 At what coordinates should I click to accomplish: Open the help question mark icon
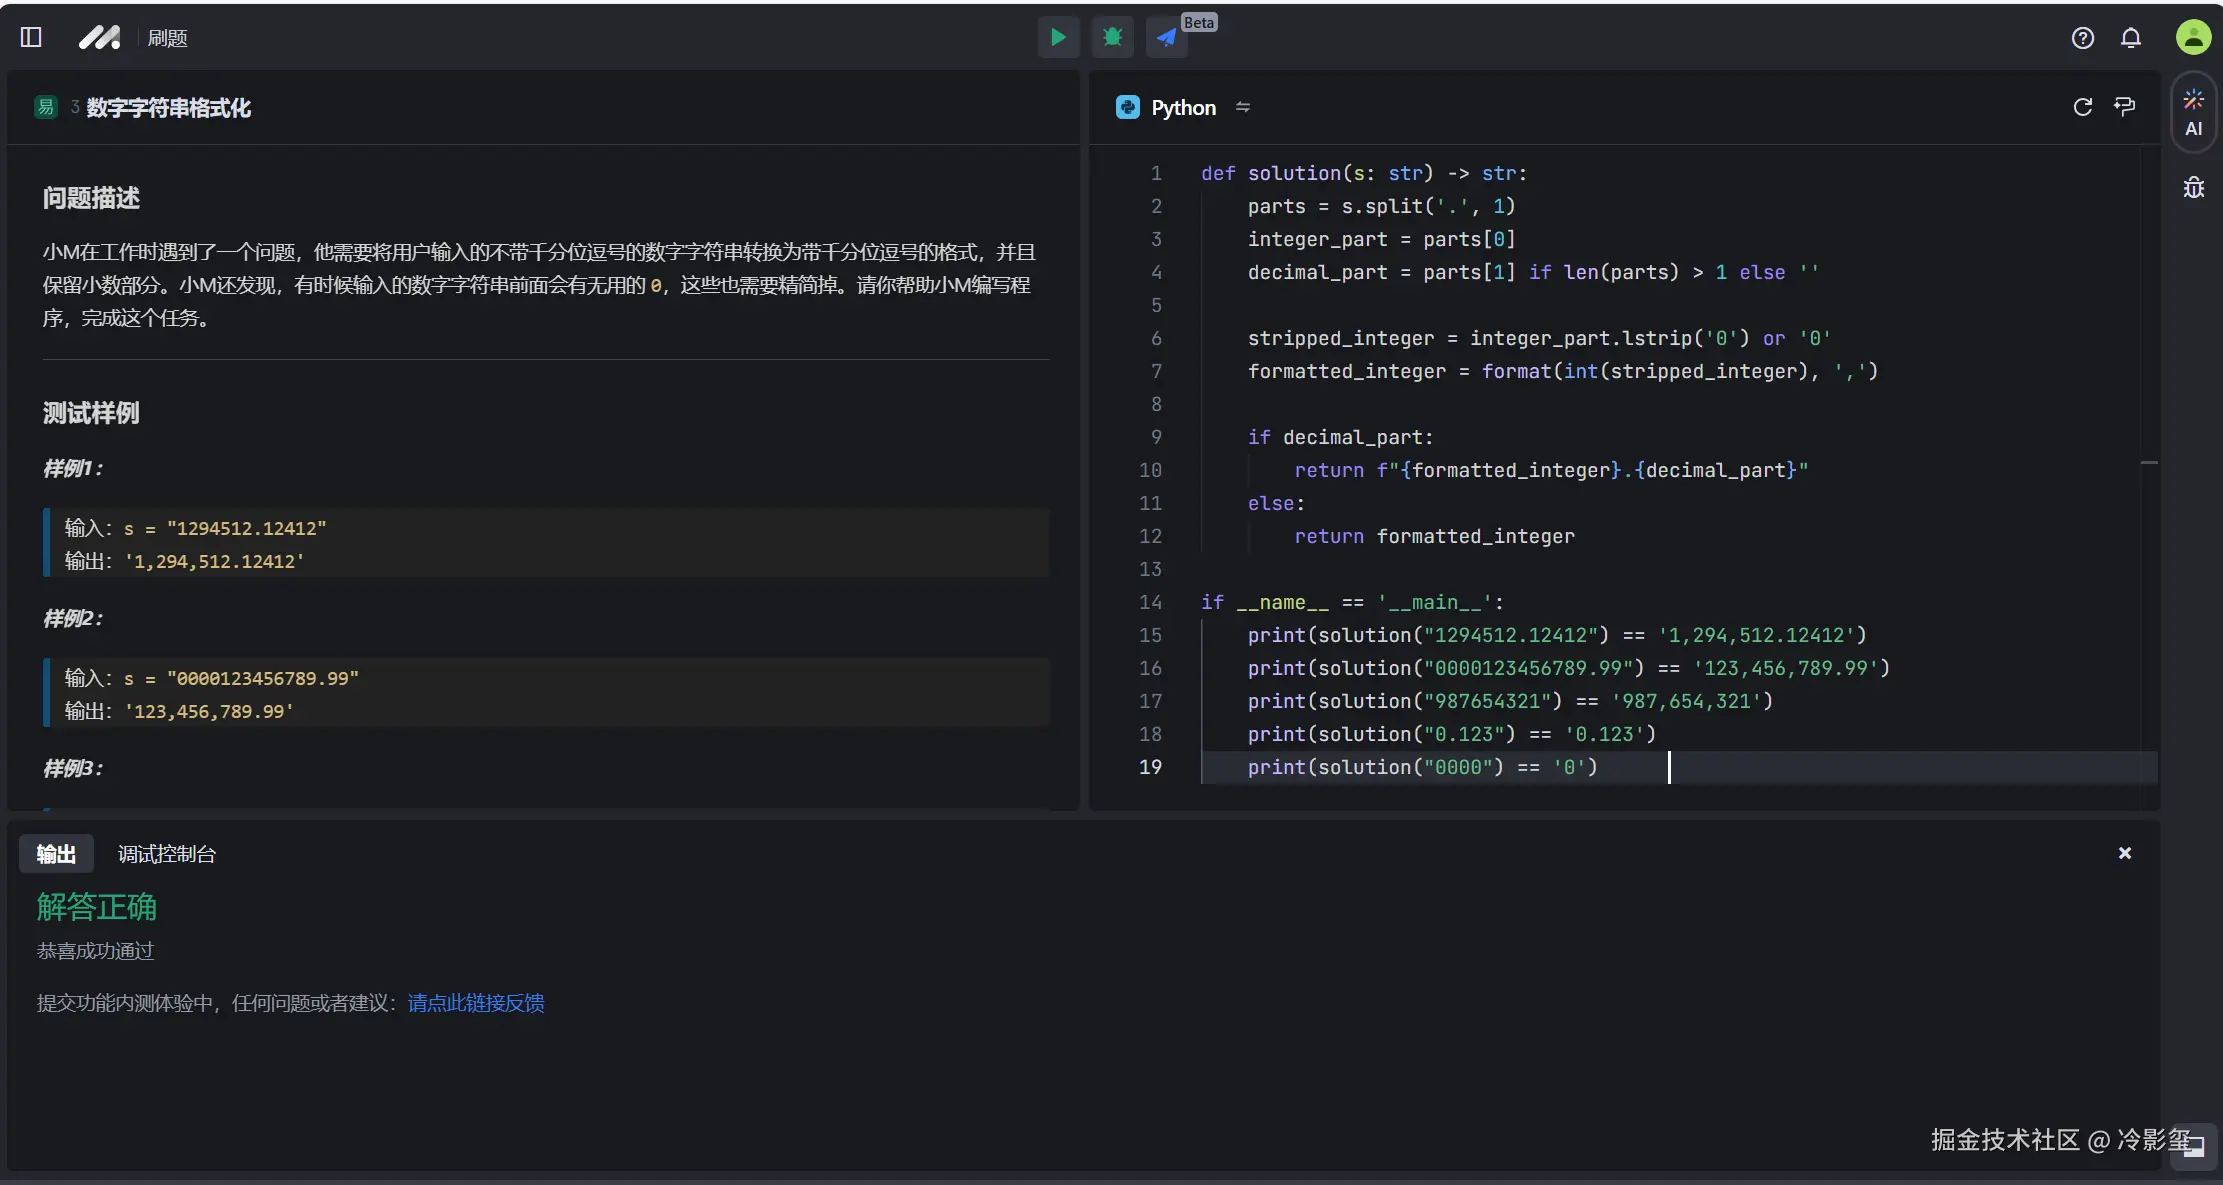tap(2082, 38)
